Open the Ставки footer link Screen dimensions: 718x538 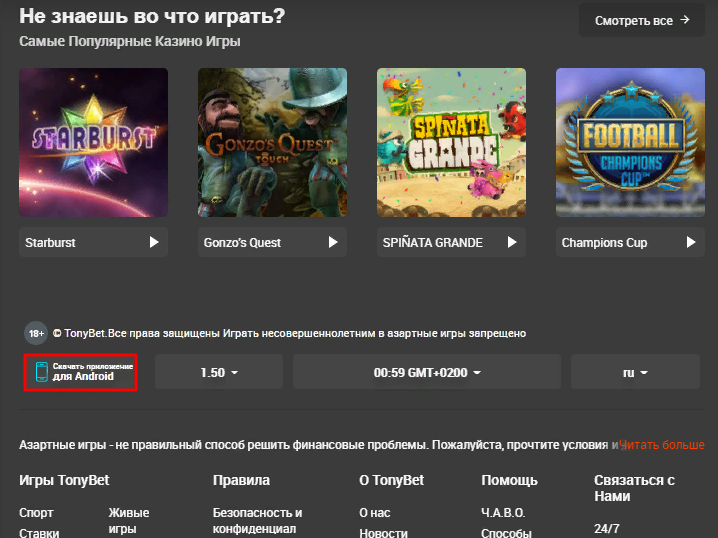coord(39,533)
